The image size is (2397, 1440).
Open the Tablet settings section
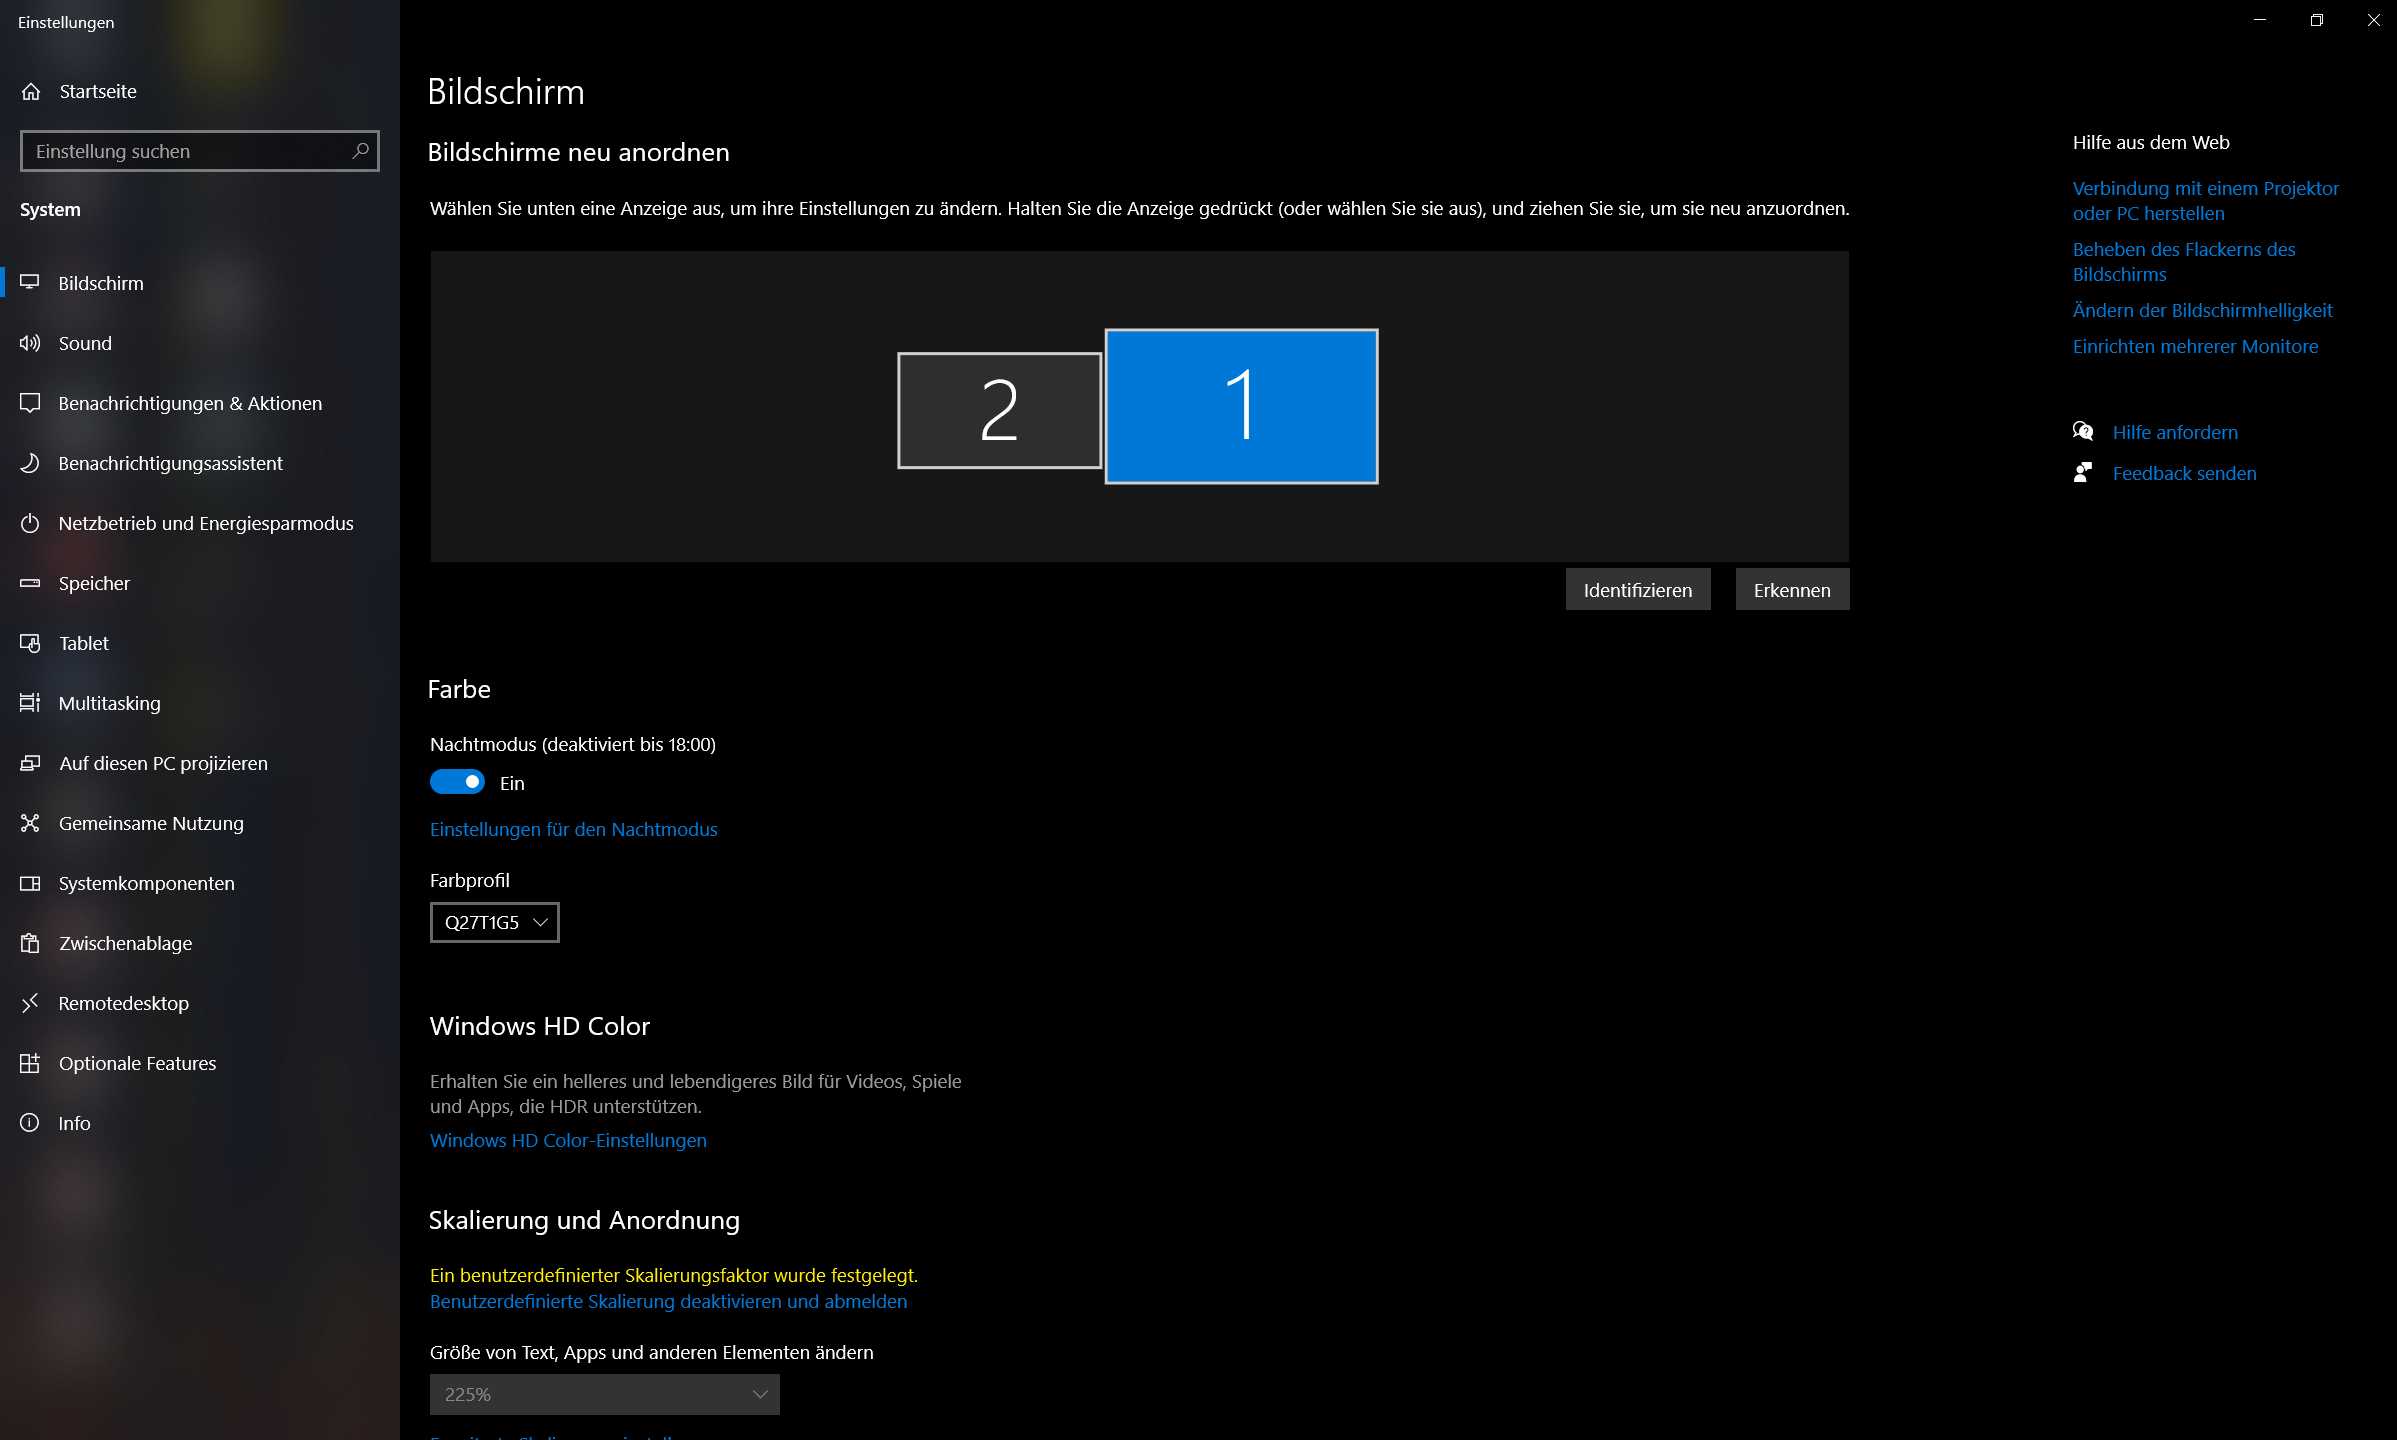(83, 643)
